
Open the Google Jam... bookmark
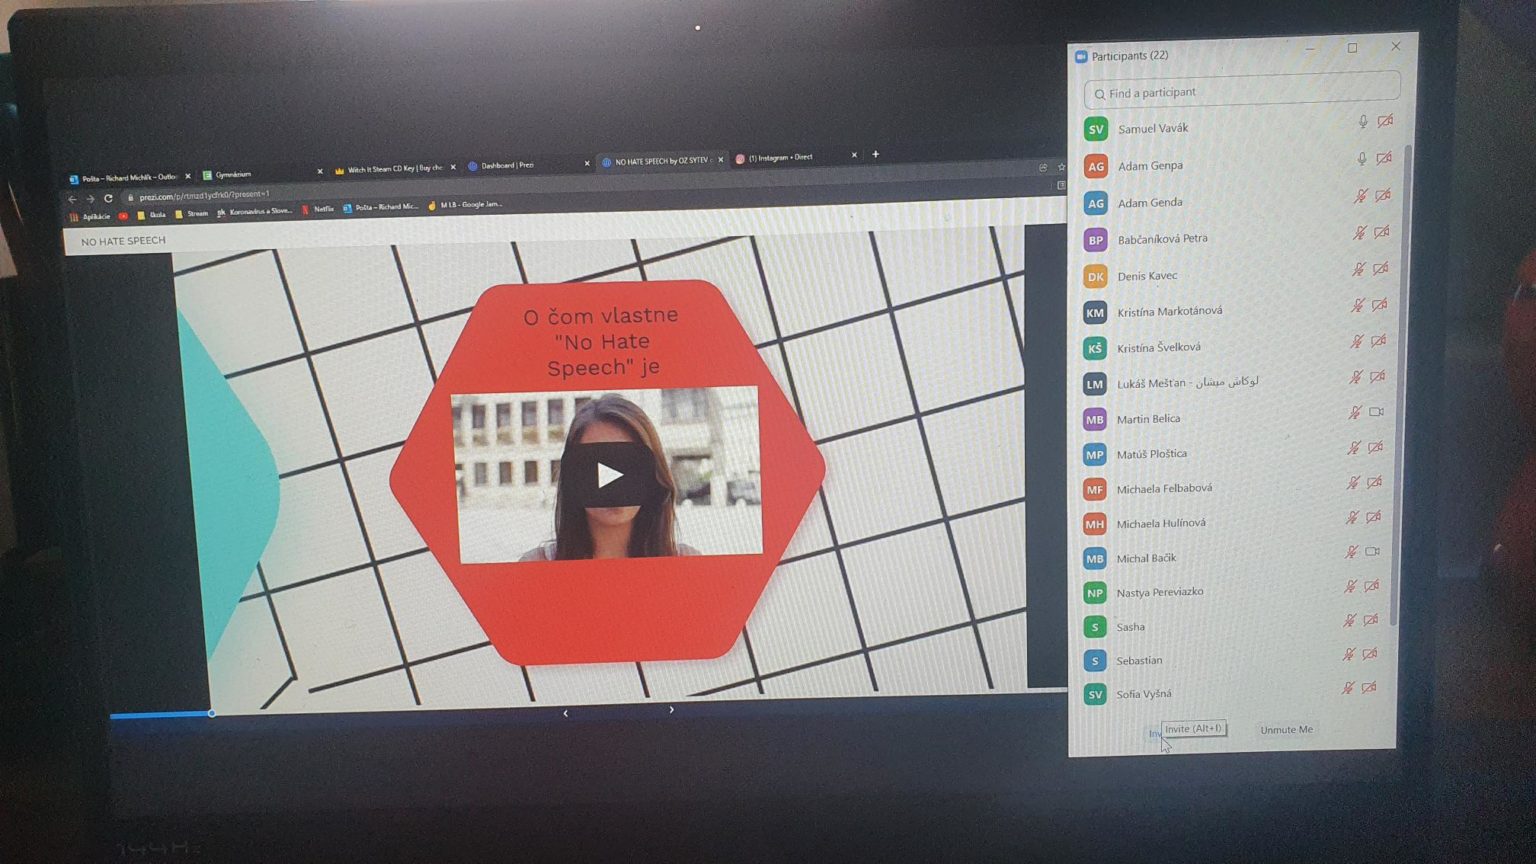tap(465, 205)
